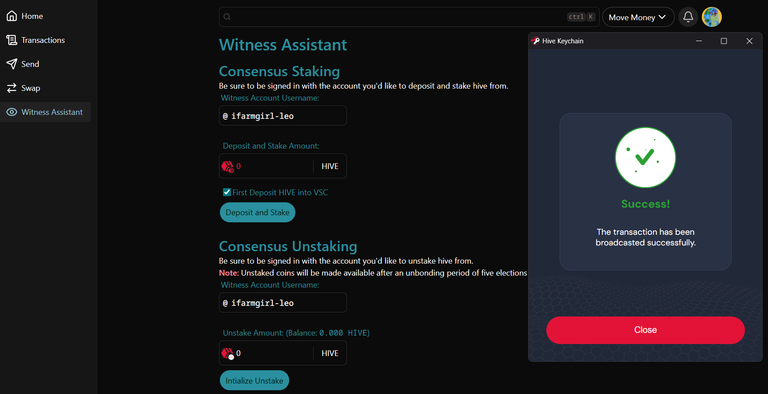768x394 pixels.
Task: Edit staking Witness Account Username field
Action: (283, 116)
